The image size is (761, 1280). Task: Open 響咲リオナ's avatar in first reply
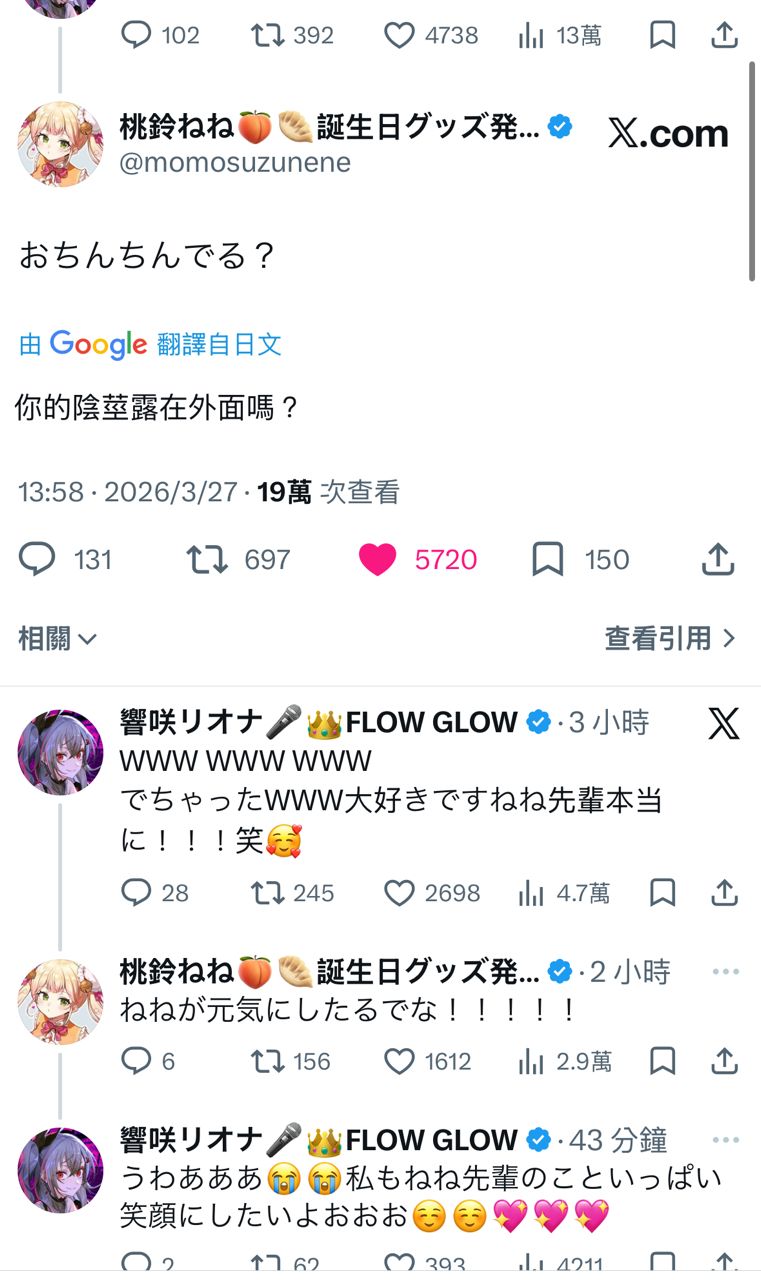60,752
